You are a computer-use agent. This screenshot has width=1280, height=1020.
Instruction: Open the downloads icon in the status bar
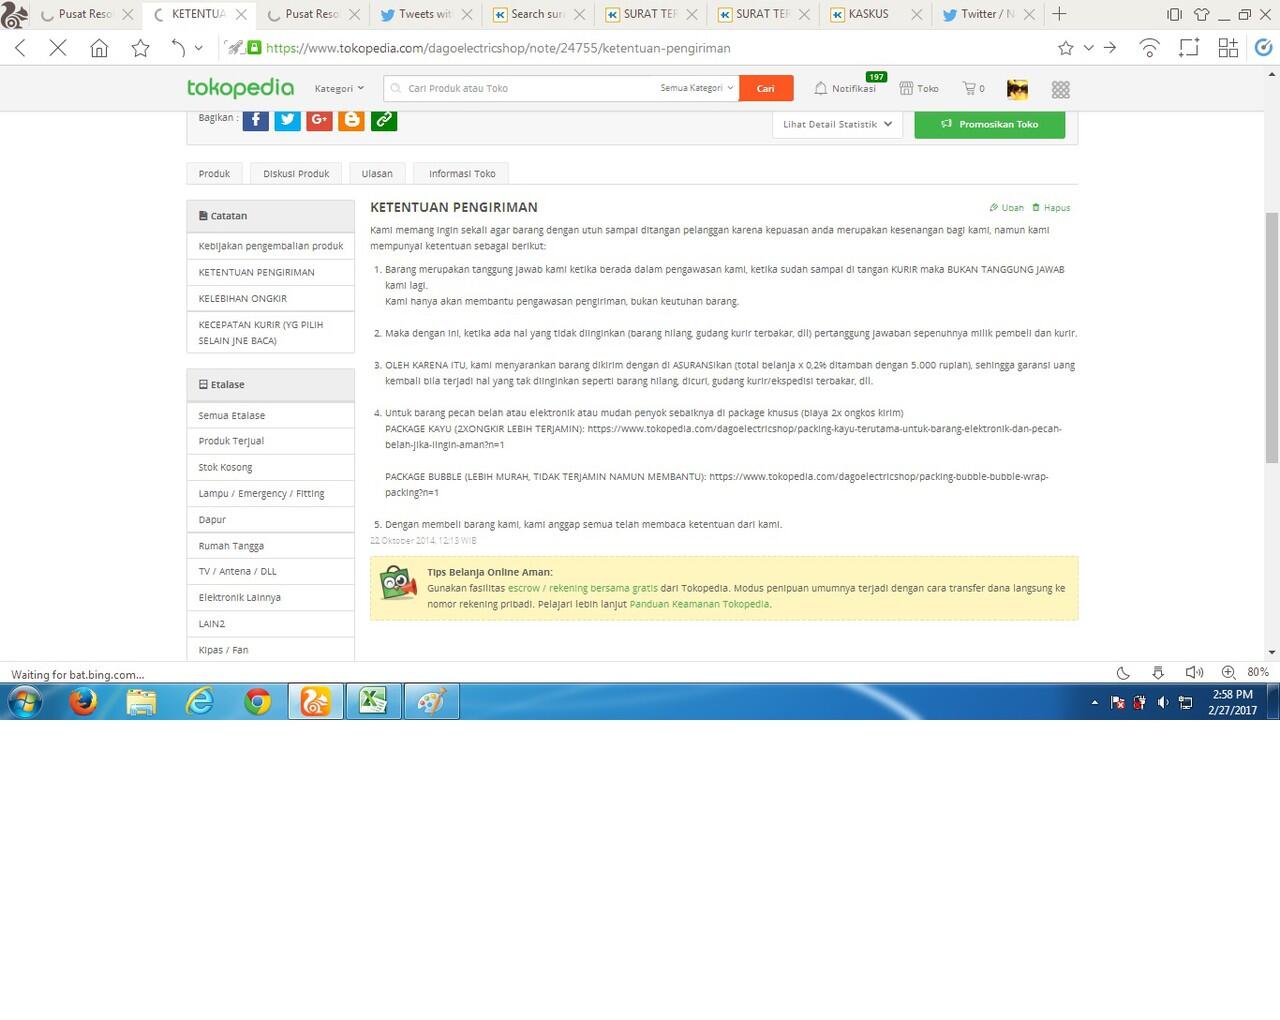point(1158,673)
